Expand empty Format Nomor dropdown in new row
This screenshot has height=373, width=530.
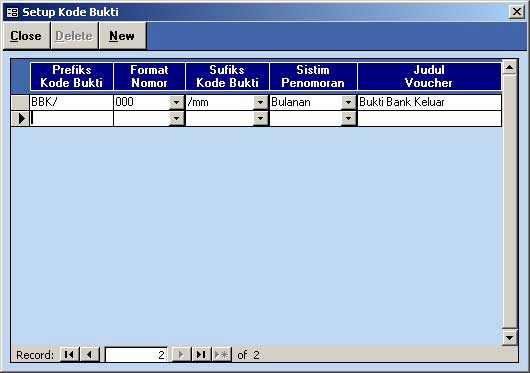[176, 119]
